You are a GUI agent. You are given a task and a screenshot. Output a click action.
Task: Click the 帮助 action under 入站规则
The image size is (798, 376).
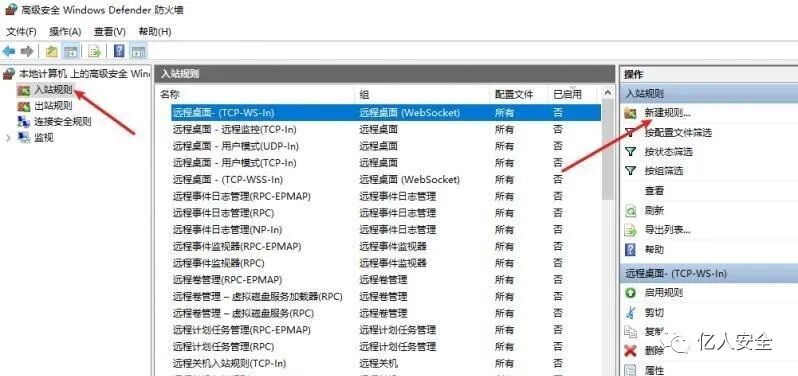pos(654,250)
